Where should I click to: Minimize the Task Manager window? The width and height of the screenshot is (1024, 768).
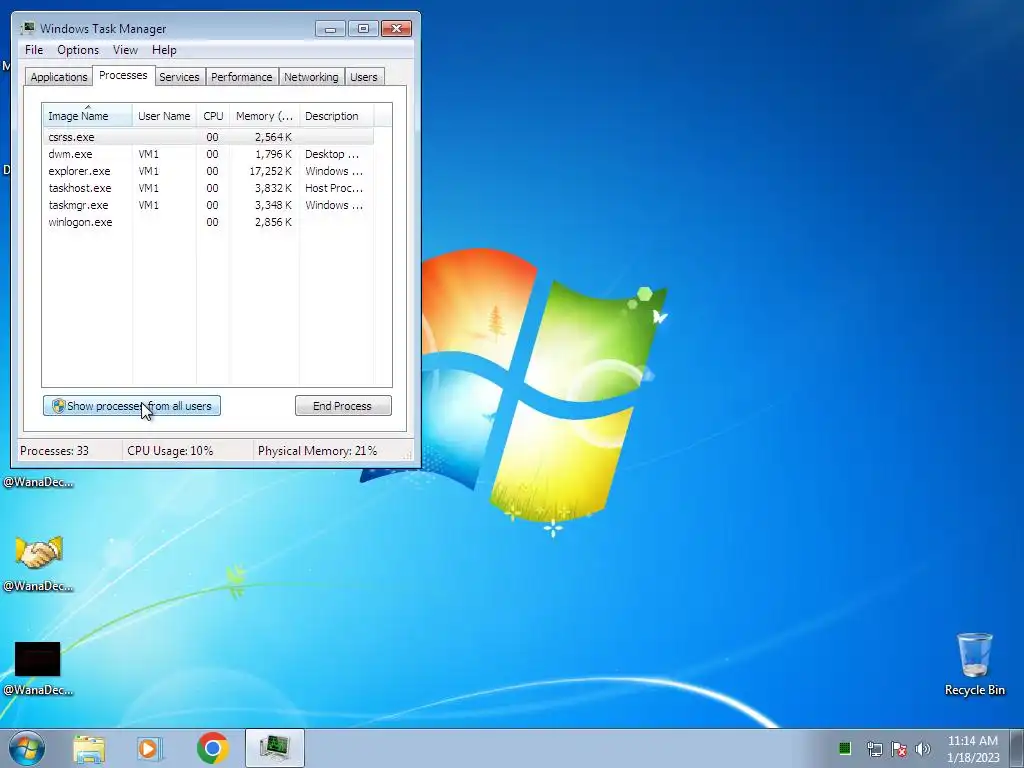330,29
